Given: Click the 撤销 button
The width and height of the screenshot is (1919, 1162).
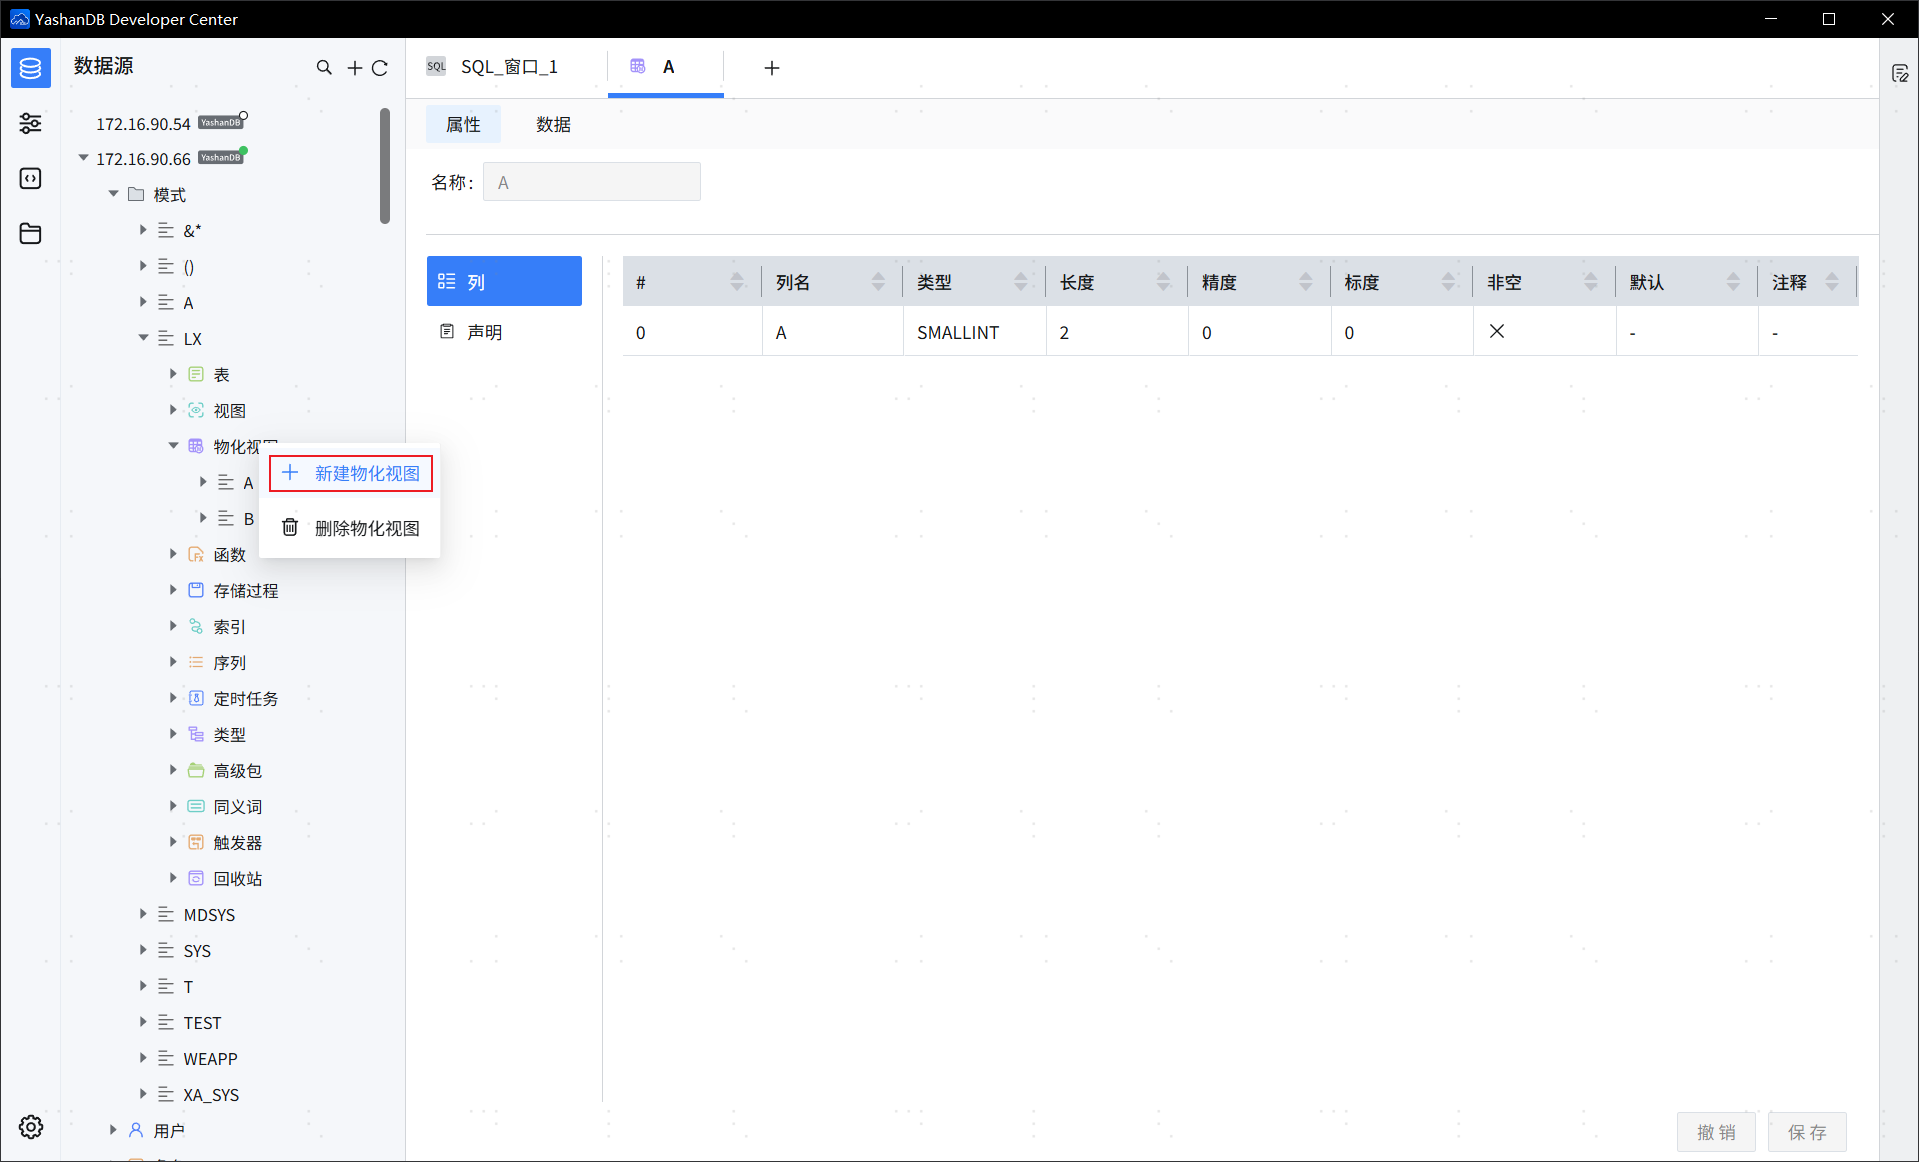Looking at the screenshot, I should (x=1716, y=1132).
